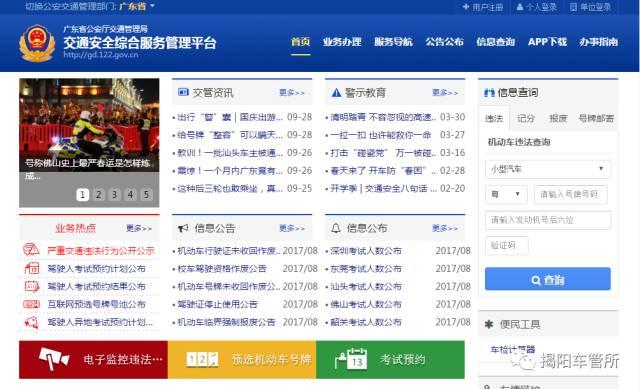The height and width of the screenshot is (389, 640).
Task: Click icon beside 驾驶人考试预约计划公布
Action: coord(31,268)
